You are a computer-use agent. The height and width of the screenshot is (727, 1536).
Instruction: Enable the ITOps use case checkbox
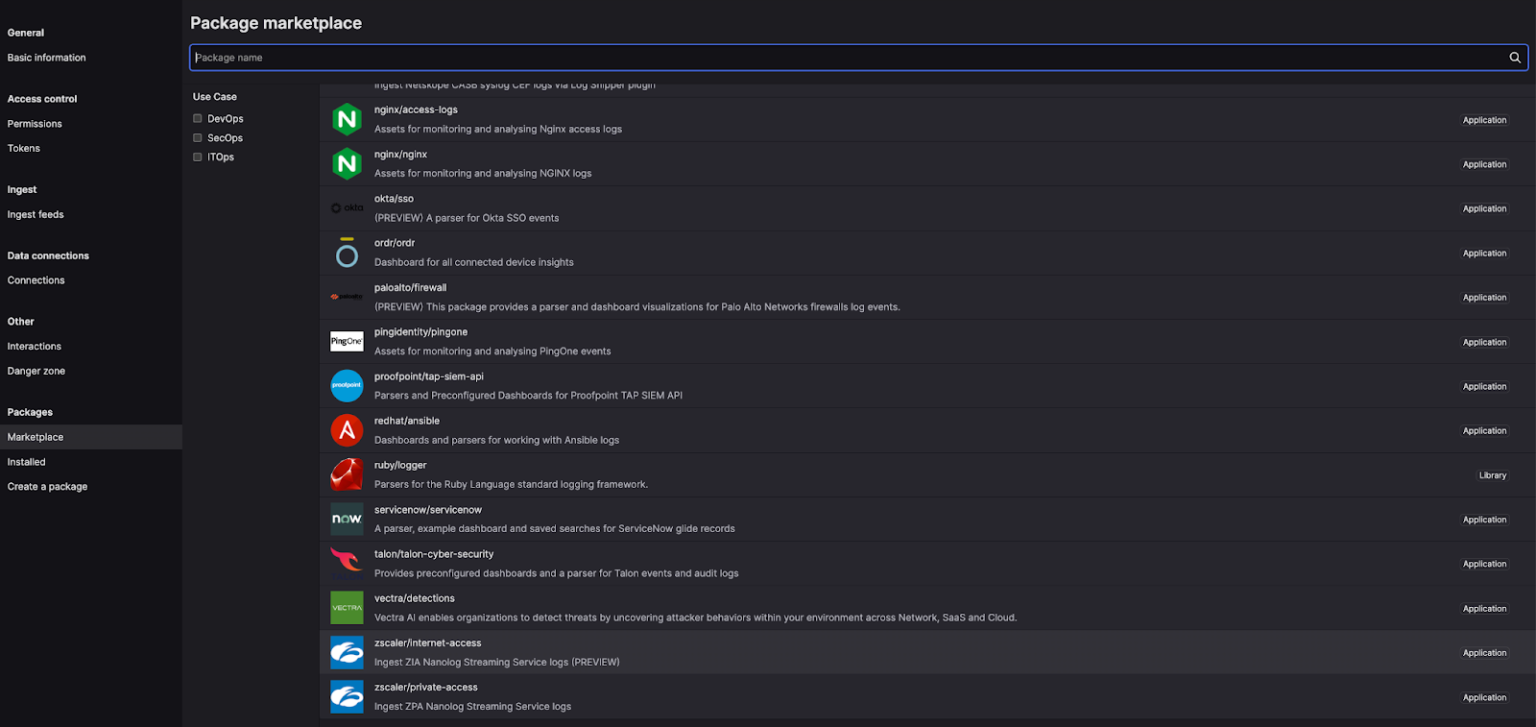coord(197,156)
